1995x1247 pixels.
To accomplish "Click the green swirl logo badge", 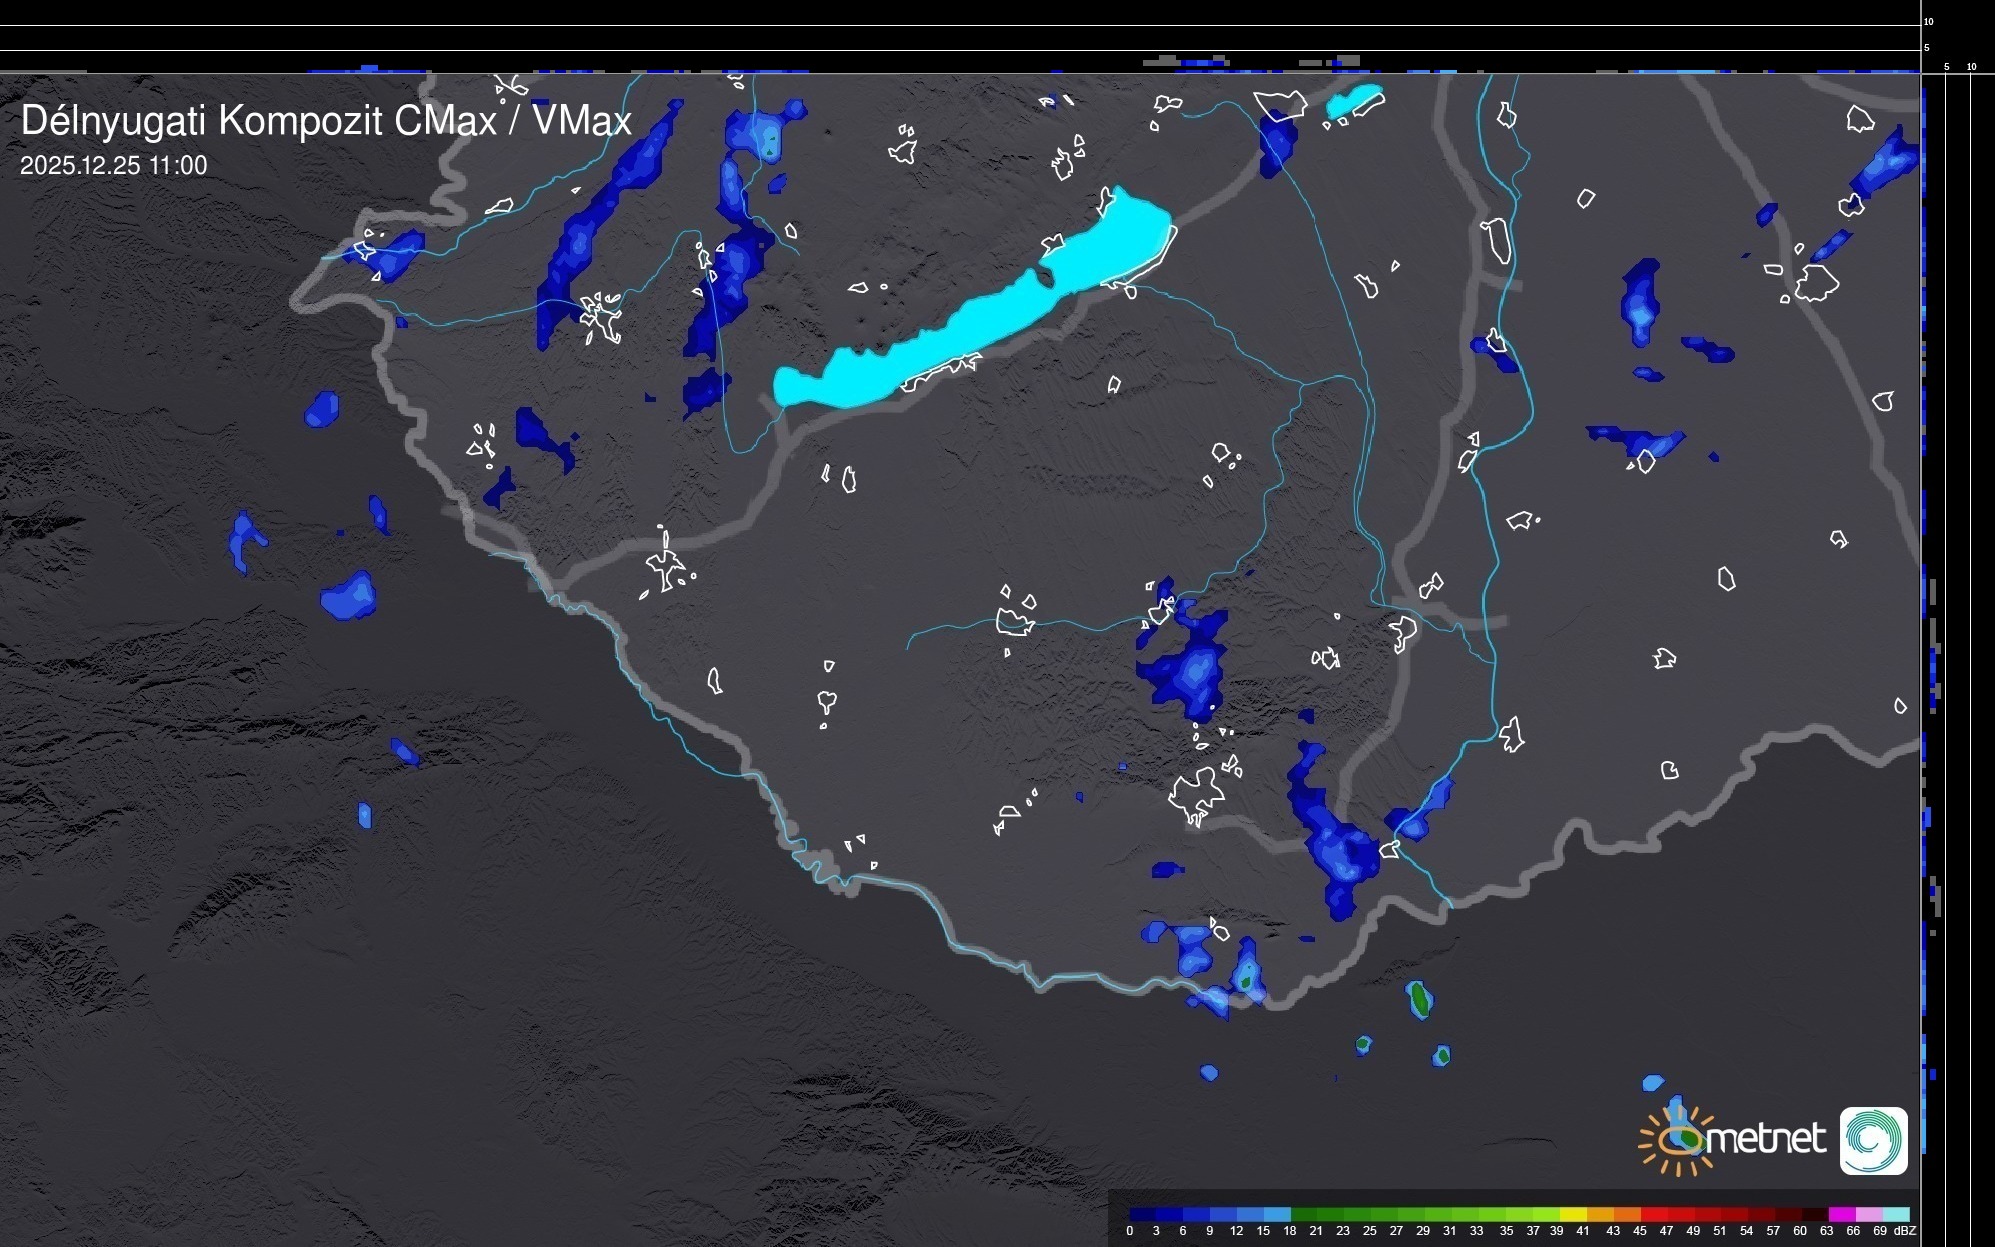I will coord(1873,1140).
